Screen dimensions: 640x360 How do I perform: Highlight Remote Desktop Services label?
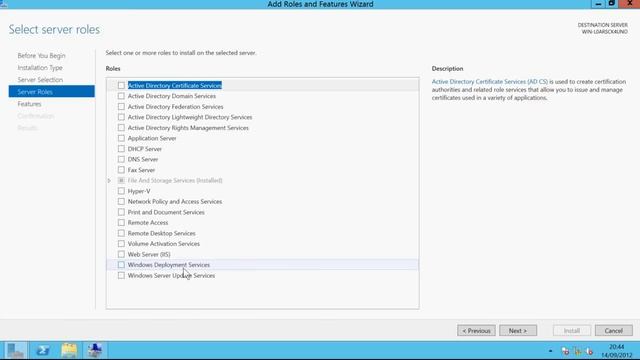[x=162, y=233]
